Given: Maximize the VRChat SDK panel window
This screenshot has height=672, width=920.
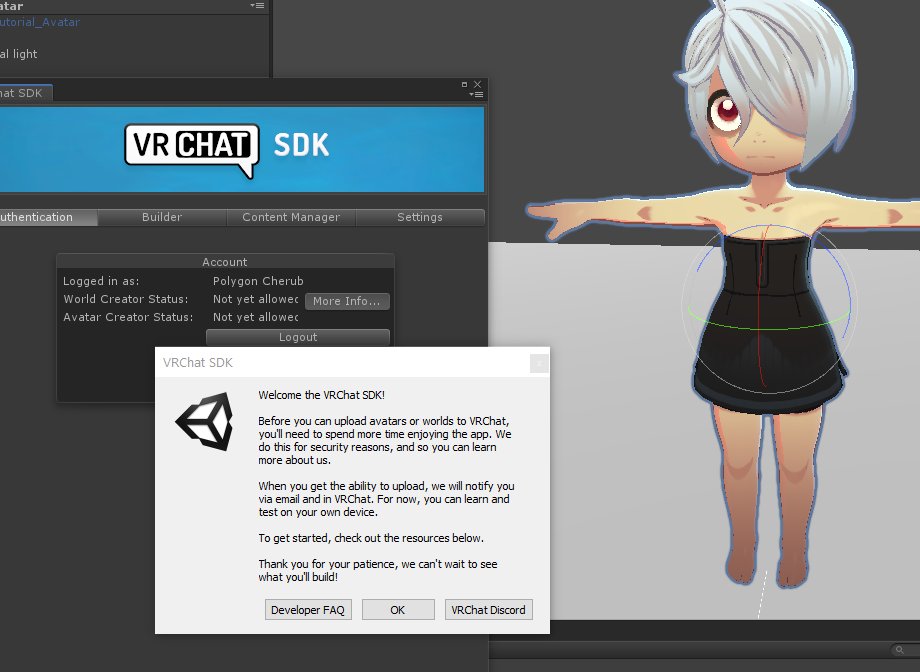Looking at the screenshot, I should 464,85.
